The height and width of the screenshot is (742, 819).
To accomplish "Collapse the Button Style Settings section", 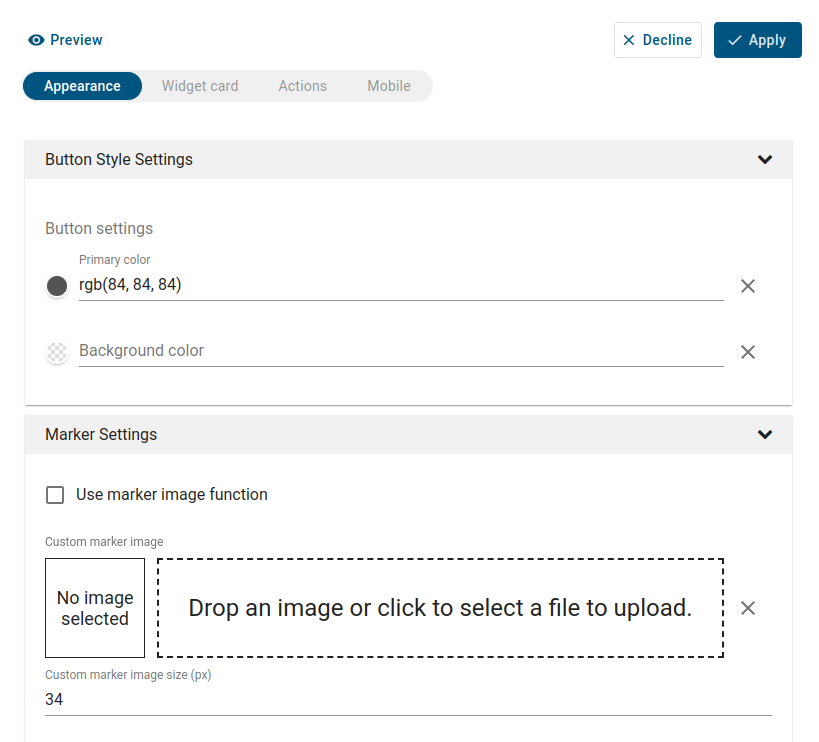I will tap(765, 160).
